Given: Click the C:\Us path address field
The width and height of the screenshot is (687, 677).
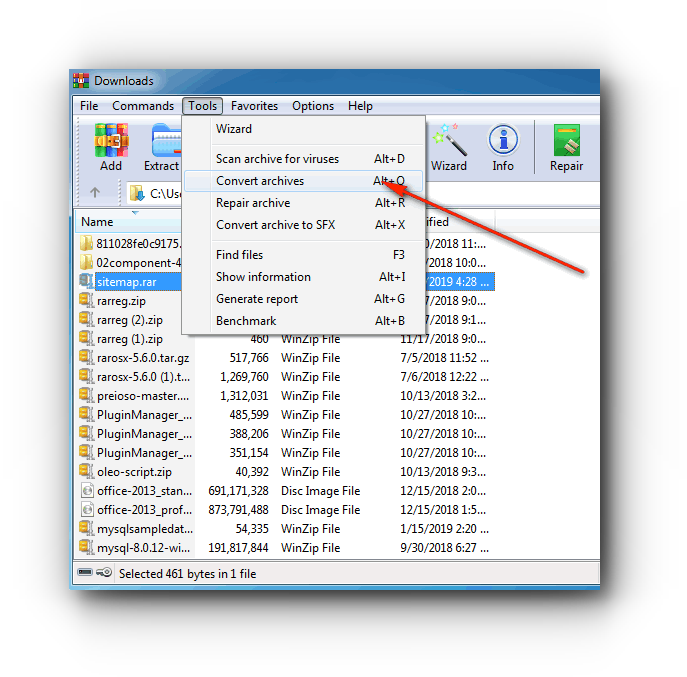Looking at the screenshot, I should coord(166,193).
